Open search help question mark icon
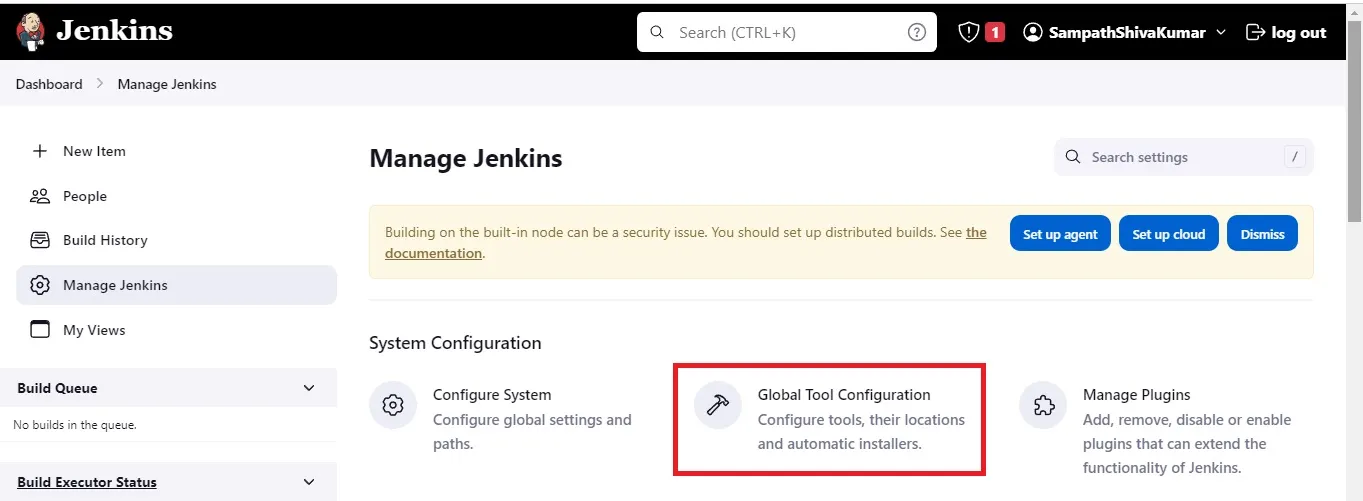Screen dimensions: 1363x501 coord(916,32)
